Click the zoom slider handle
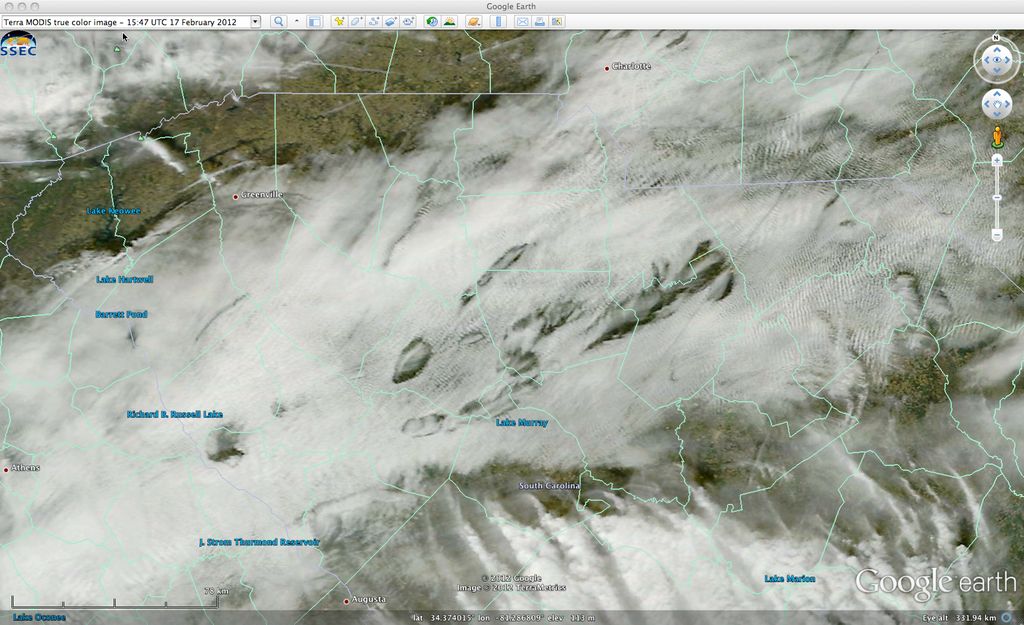 click(997, 197)
